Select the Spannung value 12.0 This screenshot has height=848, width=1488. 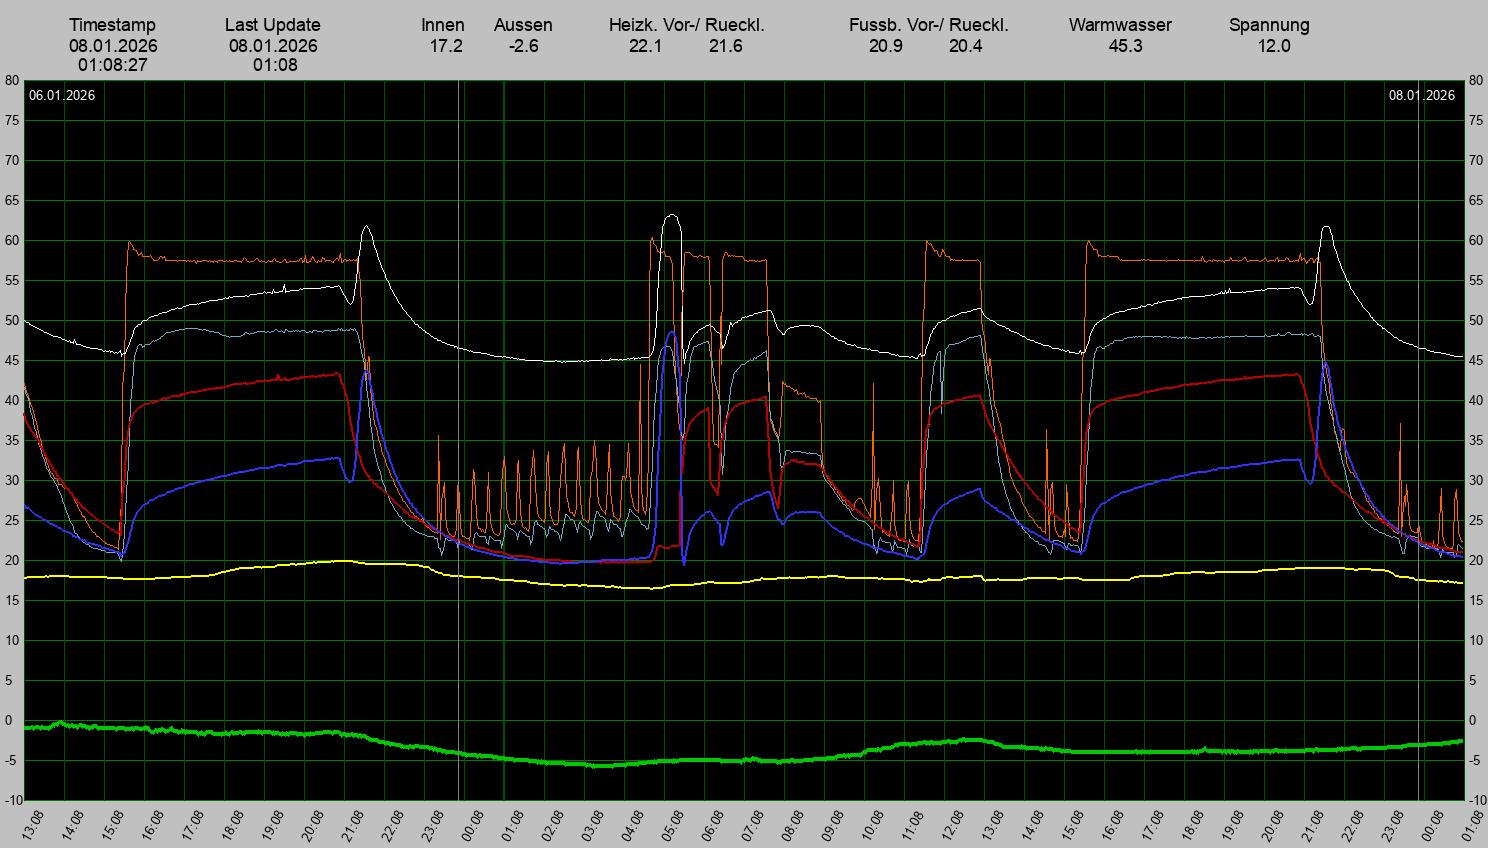(x=1273, y=46)
